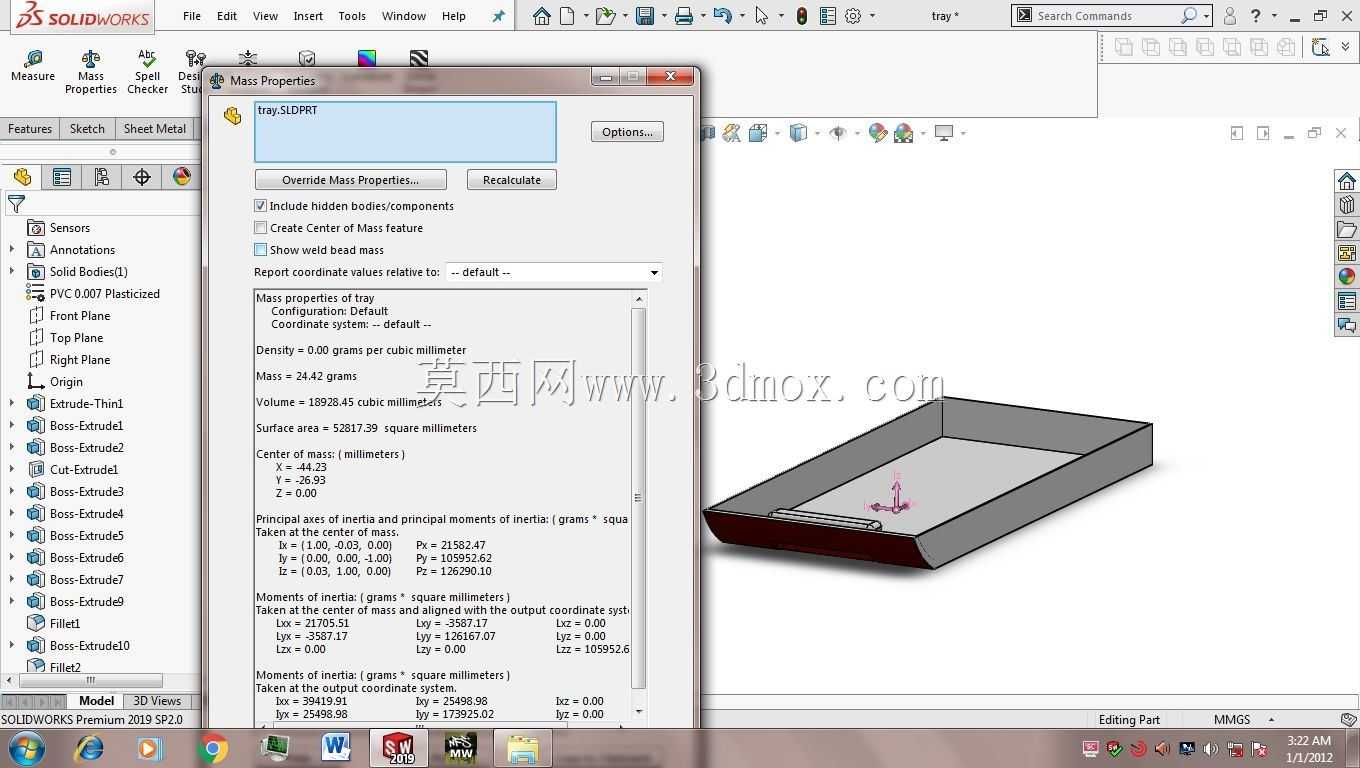Screen dimensions: 1360x768
Task: Open Custom Properties in the task pane
Action: pyautogui.click(x=1347, y=301)
